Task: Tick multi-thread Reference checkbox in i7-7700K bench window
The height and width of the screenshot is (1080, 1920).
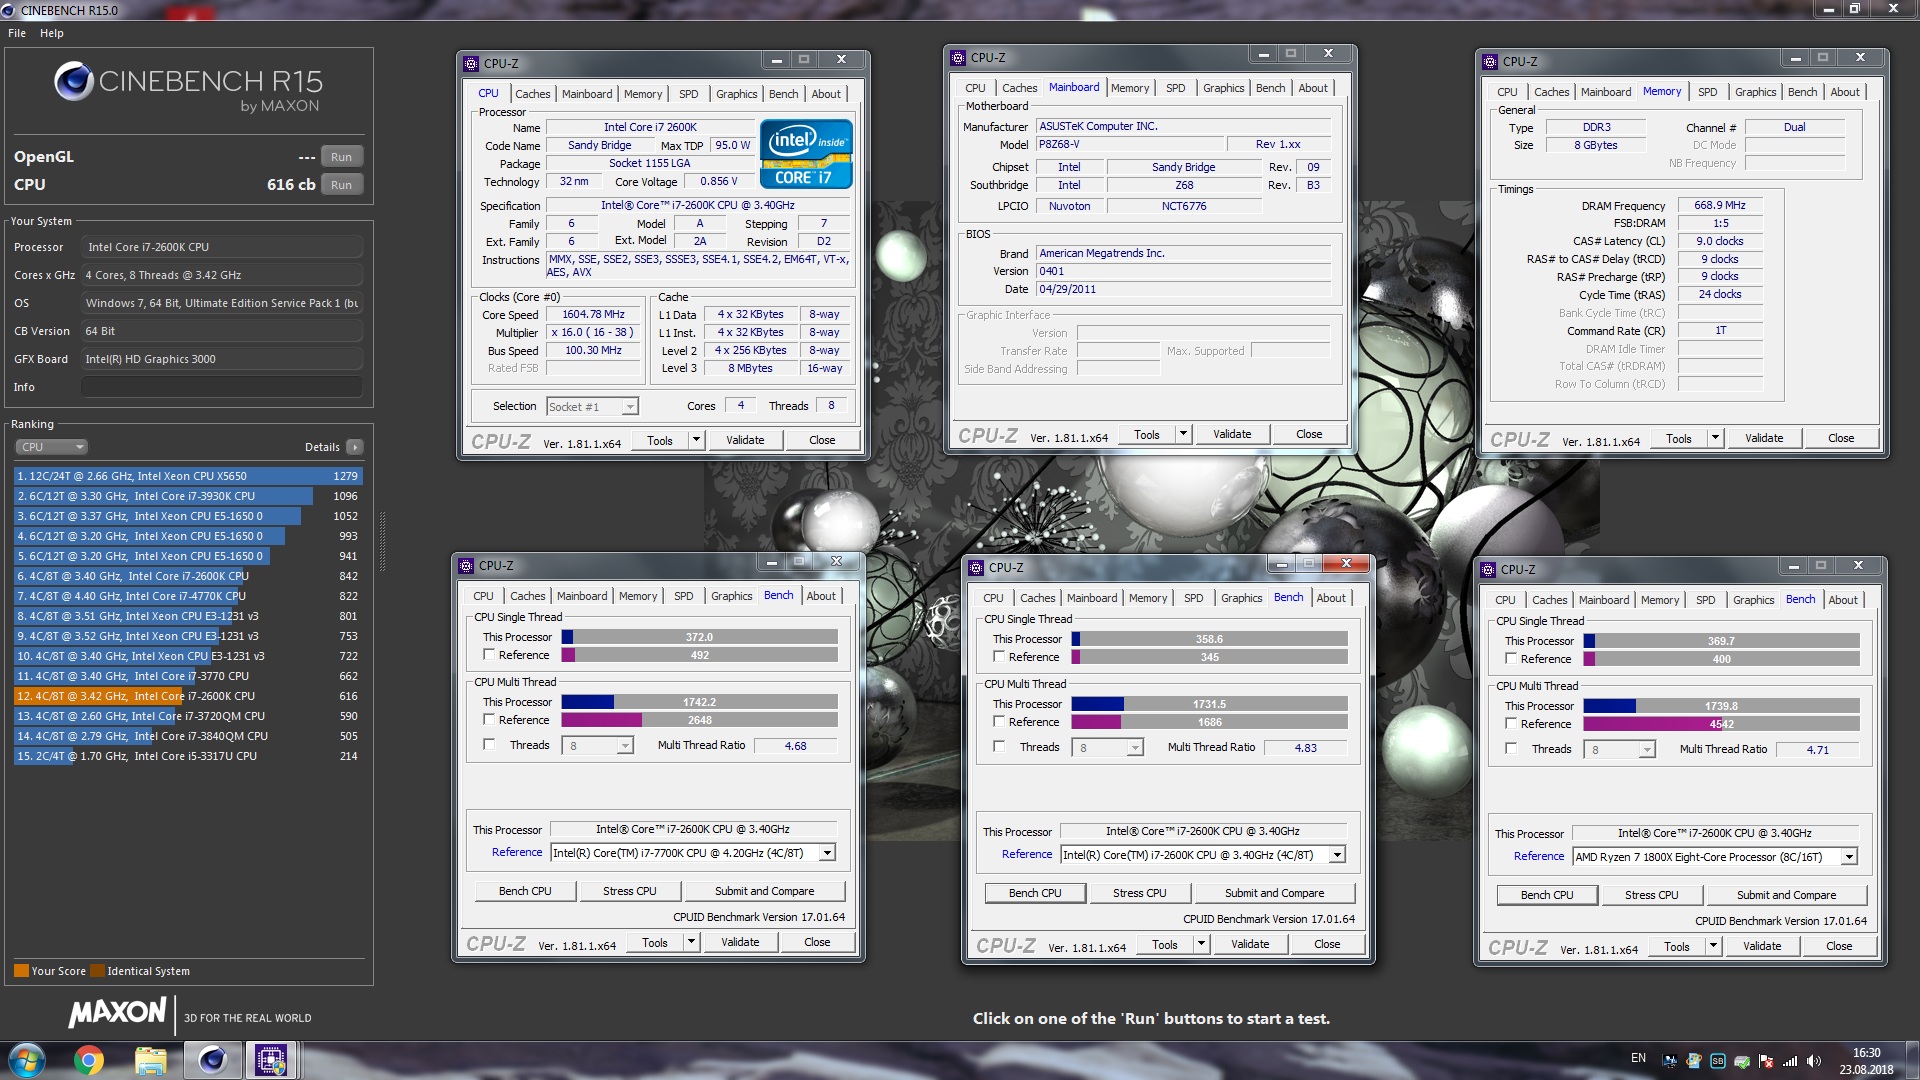Action: [x=489, y=719]
